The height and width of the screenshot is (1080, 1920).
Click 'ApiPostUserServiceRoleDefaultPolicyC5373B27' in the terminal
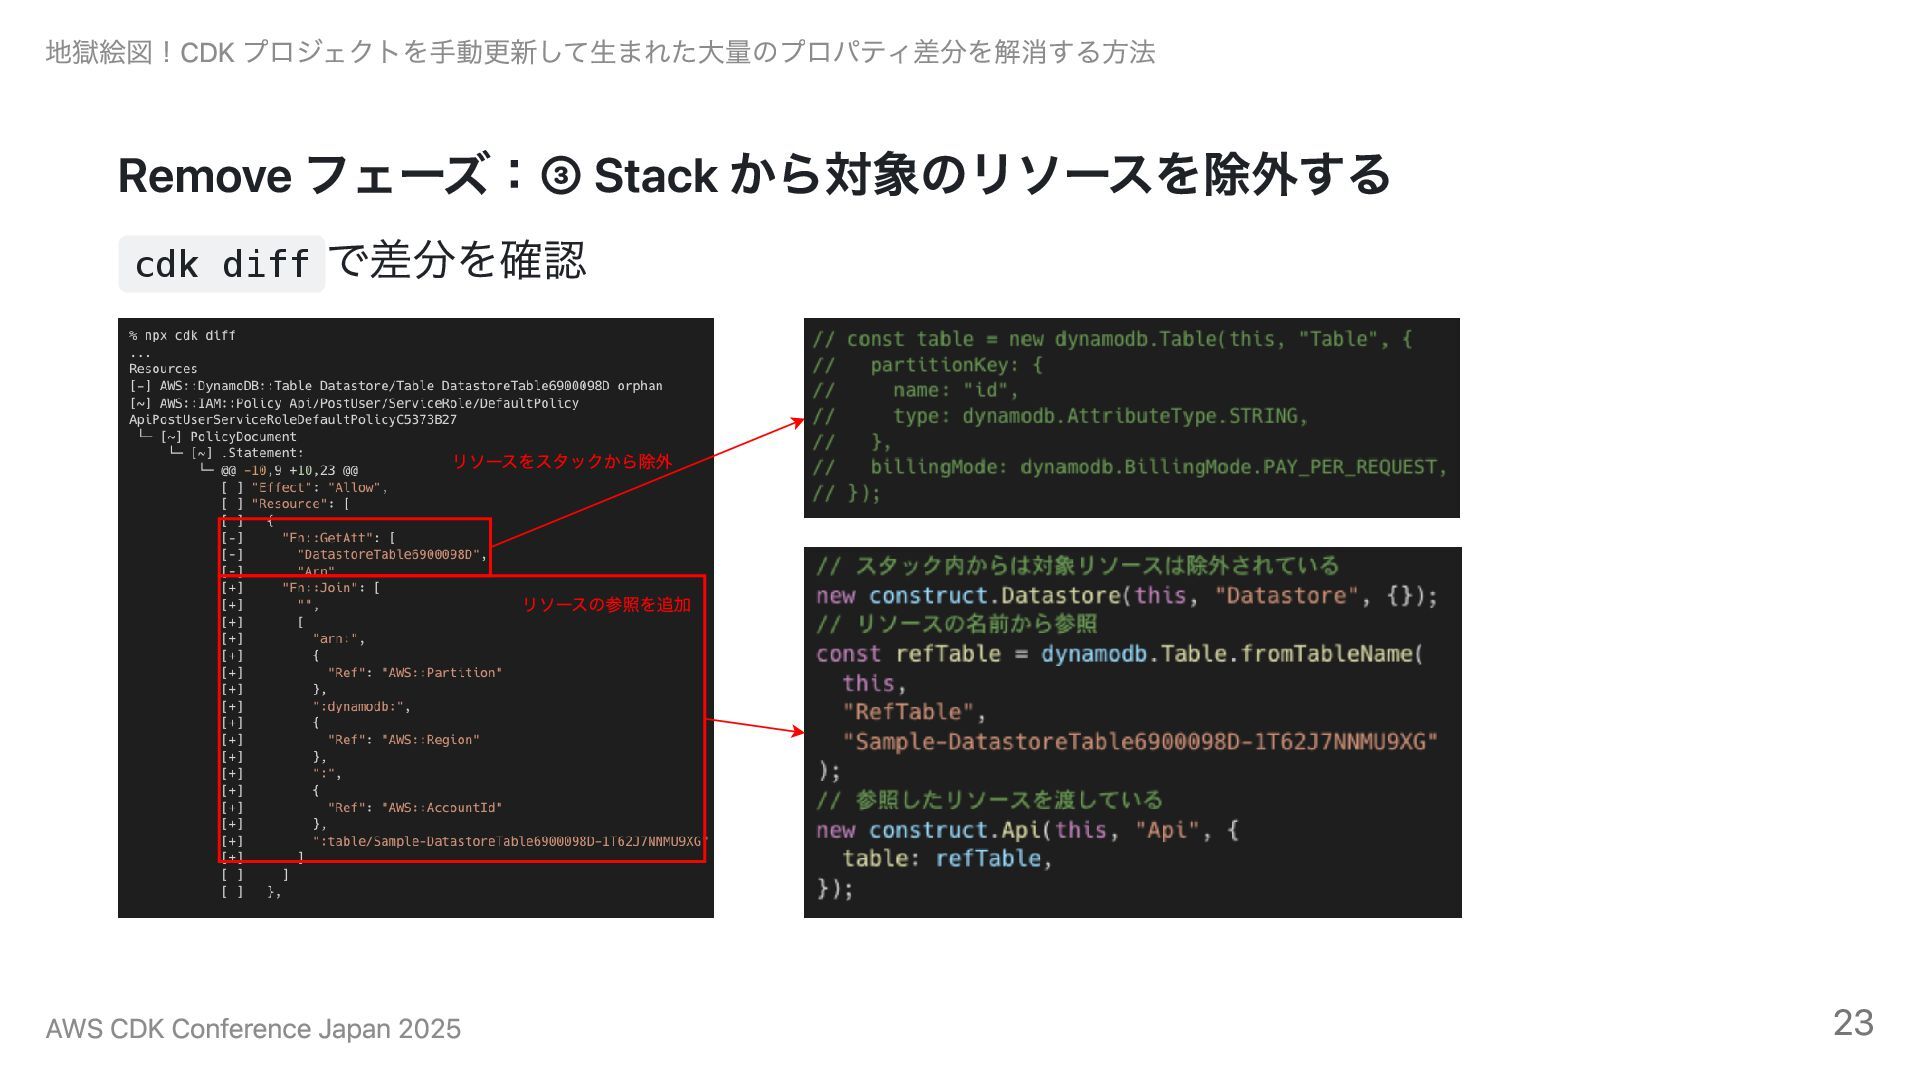292,420
